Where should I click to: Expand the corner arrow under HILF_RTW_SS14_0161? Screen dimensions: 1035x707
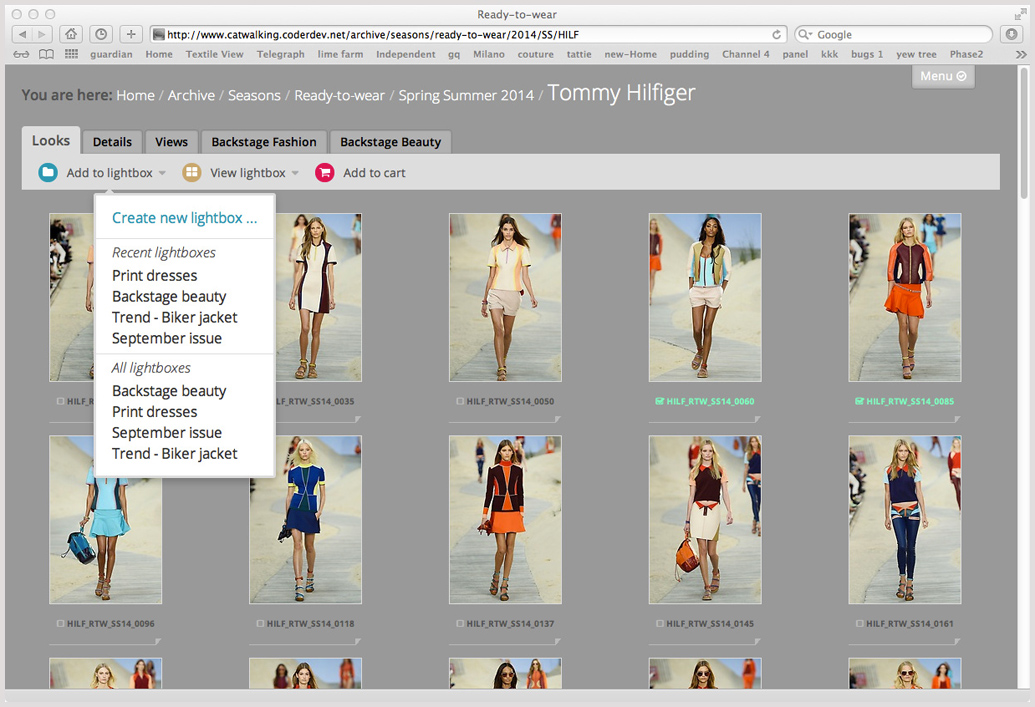pos(957,642)
